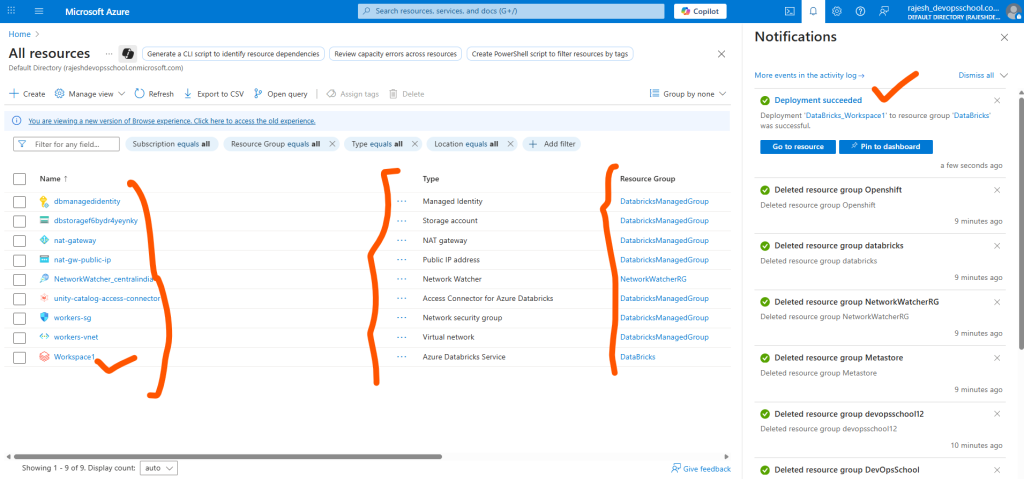The height and width of the screenshot is (479, 1024).
Task: Open the context menu dots for dbmanagedidentity
Action: (402, 201)
